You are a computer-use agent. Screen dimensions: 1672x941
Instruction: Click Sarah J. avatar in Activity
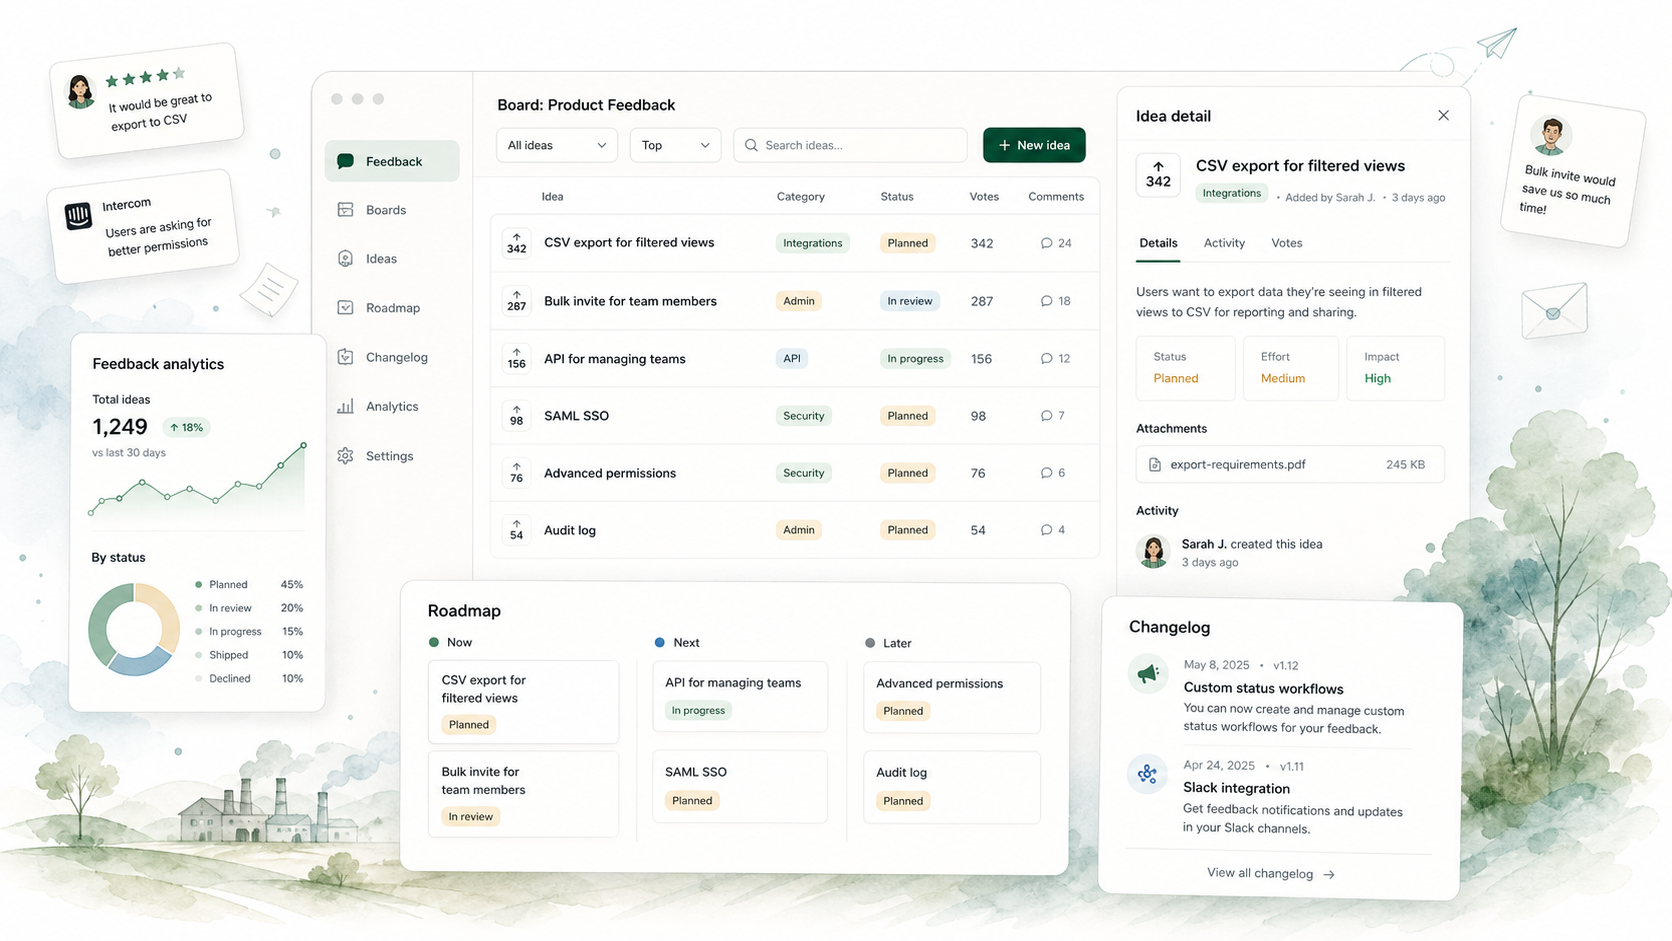1153,552
